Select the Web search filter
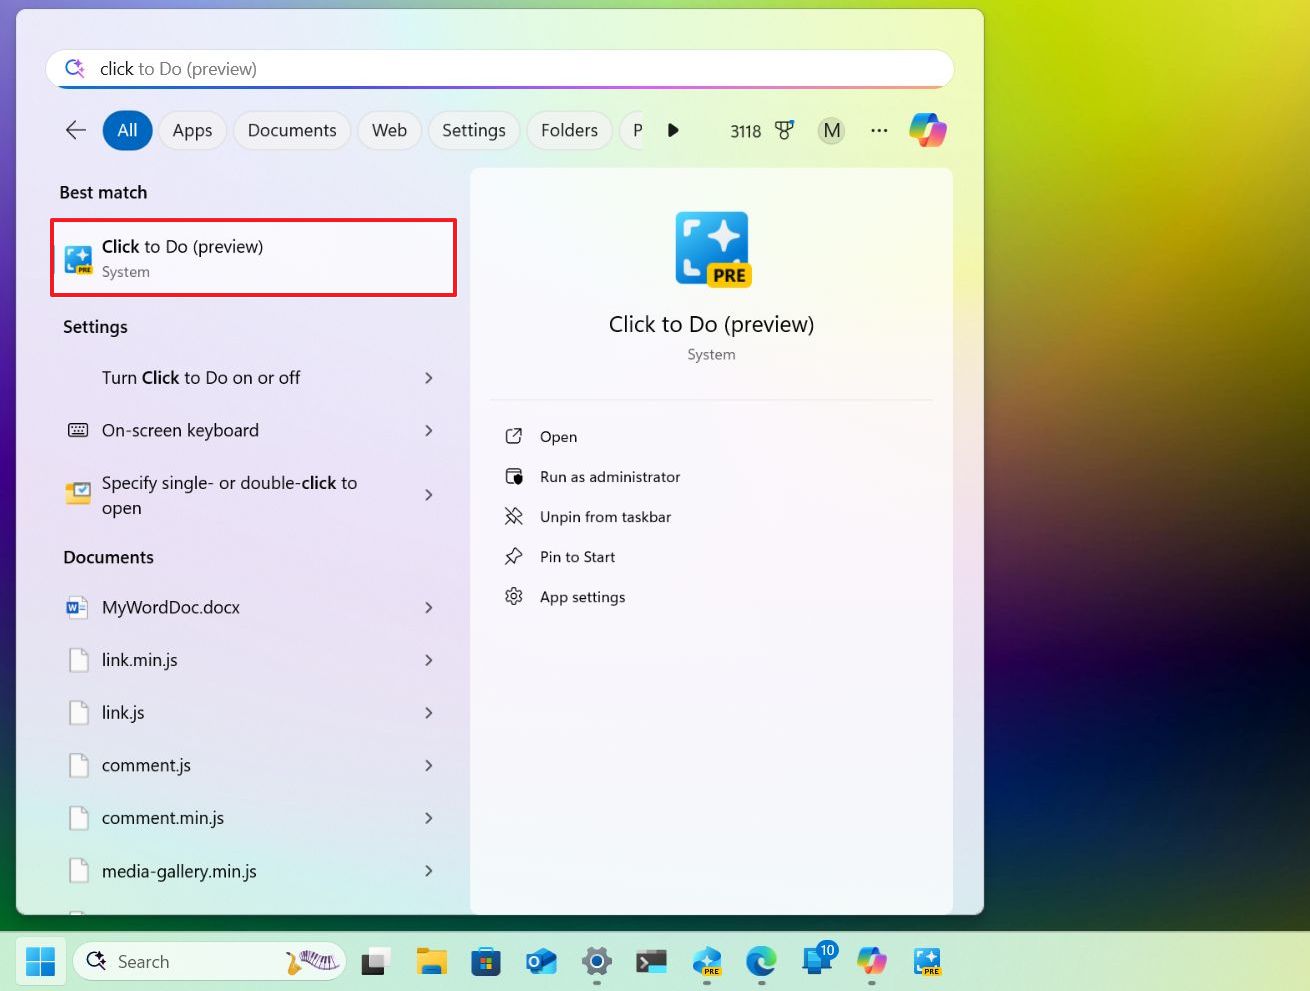The image size is (1310, 991). (389, 130)
